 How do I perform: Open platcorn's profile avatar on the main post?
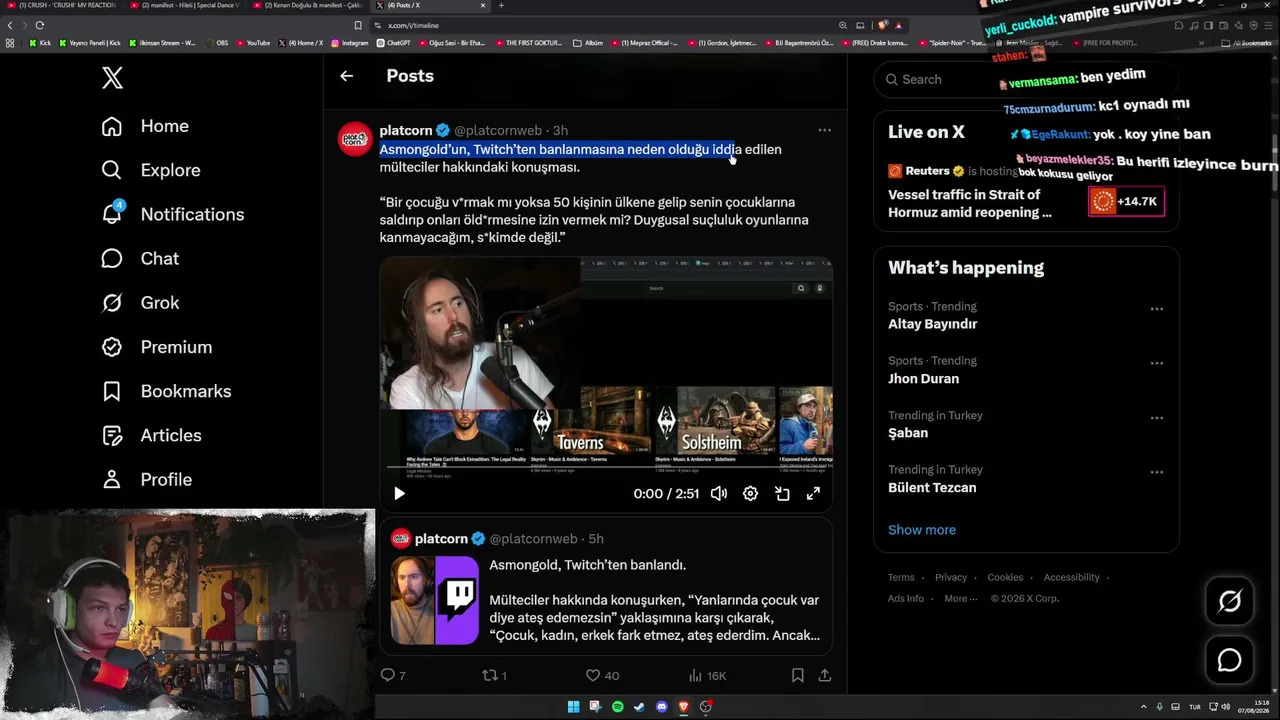[355, 139]
